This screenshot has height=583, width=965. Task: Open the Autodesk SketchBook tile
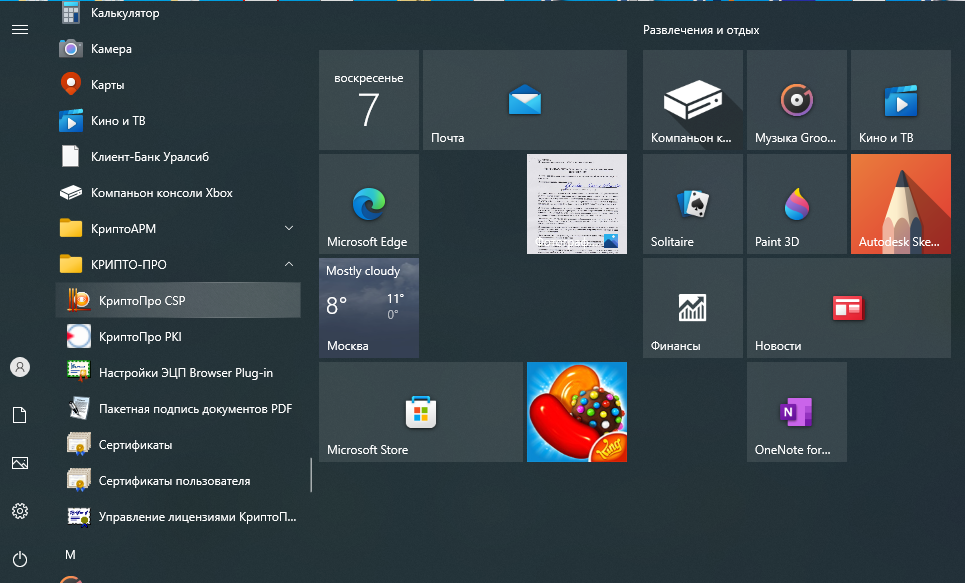pos(901,204)
